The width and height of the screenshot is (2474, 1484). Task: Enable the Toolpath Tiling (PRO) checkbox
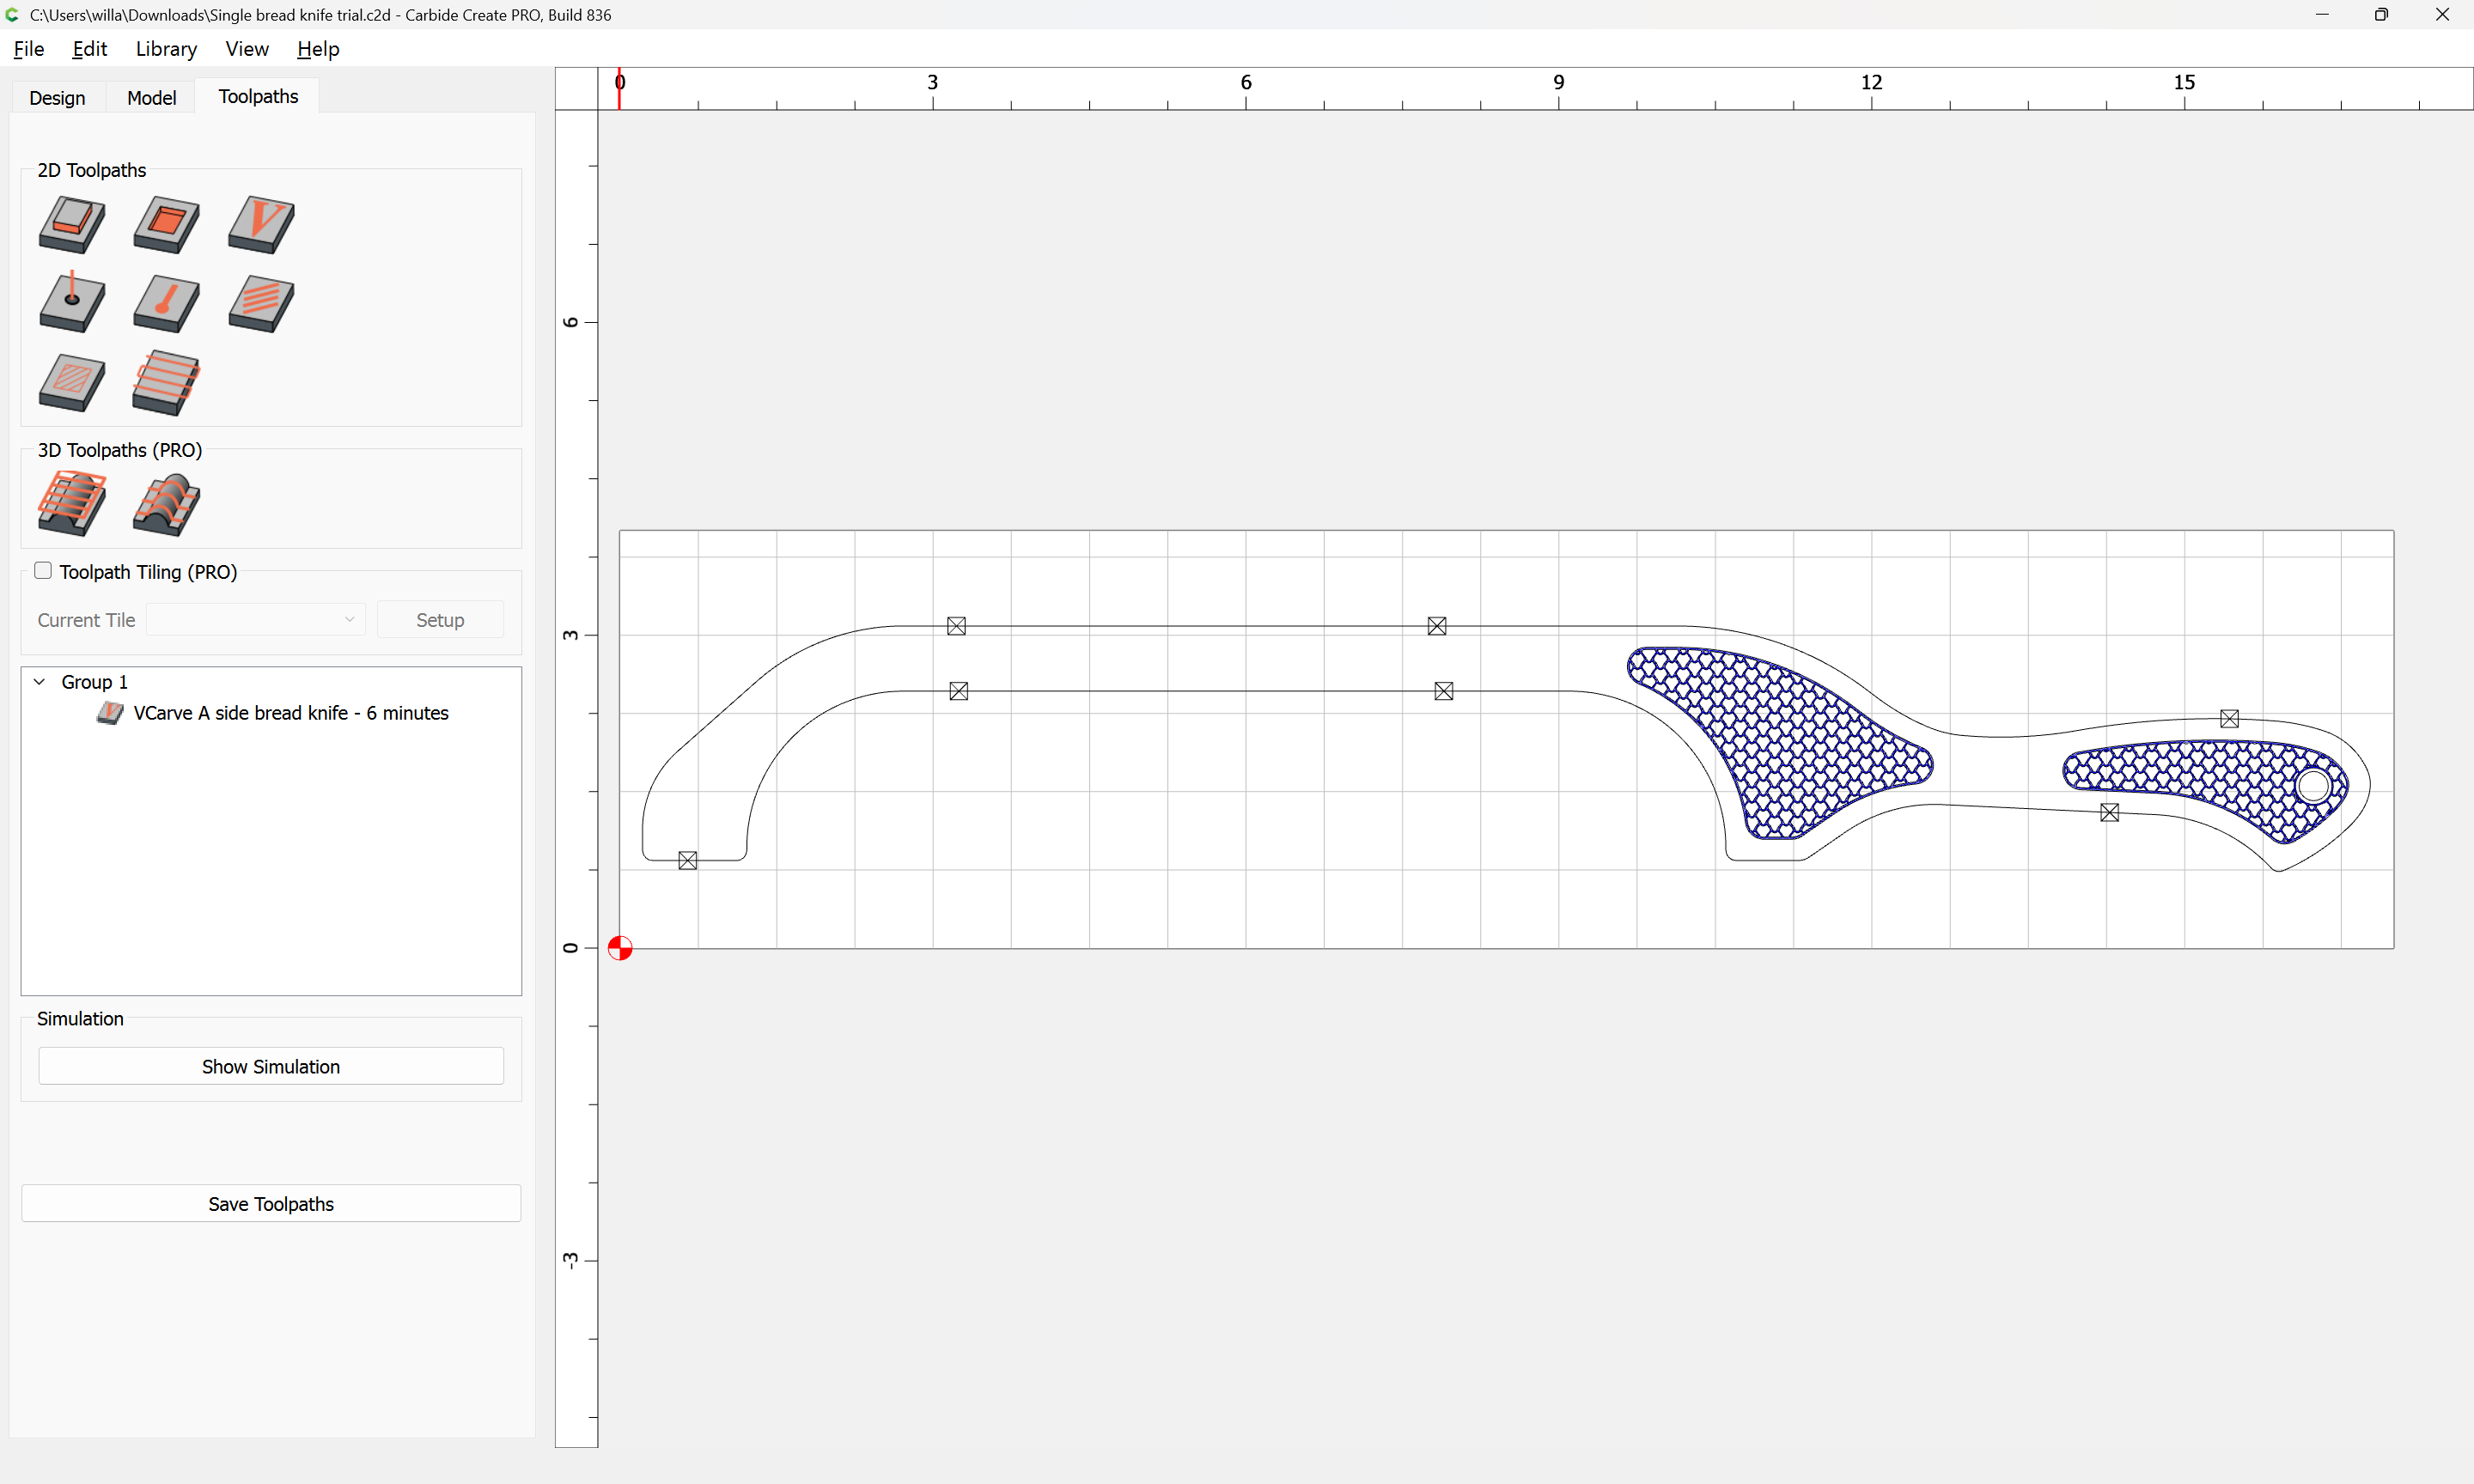pyautogui.click(x=43, y=570)
